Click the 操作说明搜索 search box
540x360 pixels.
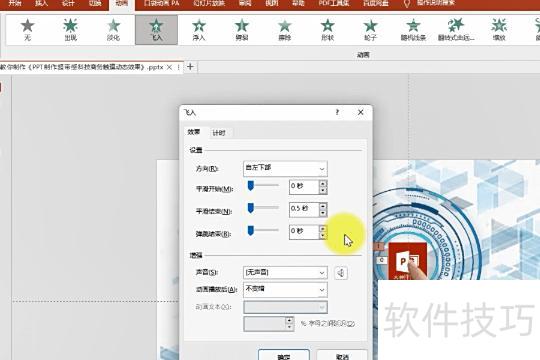[436, 3]
